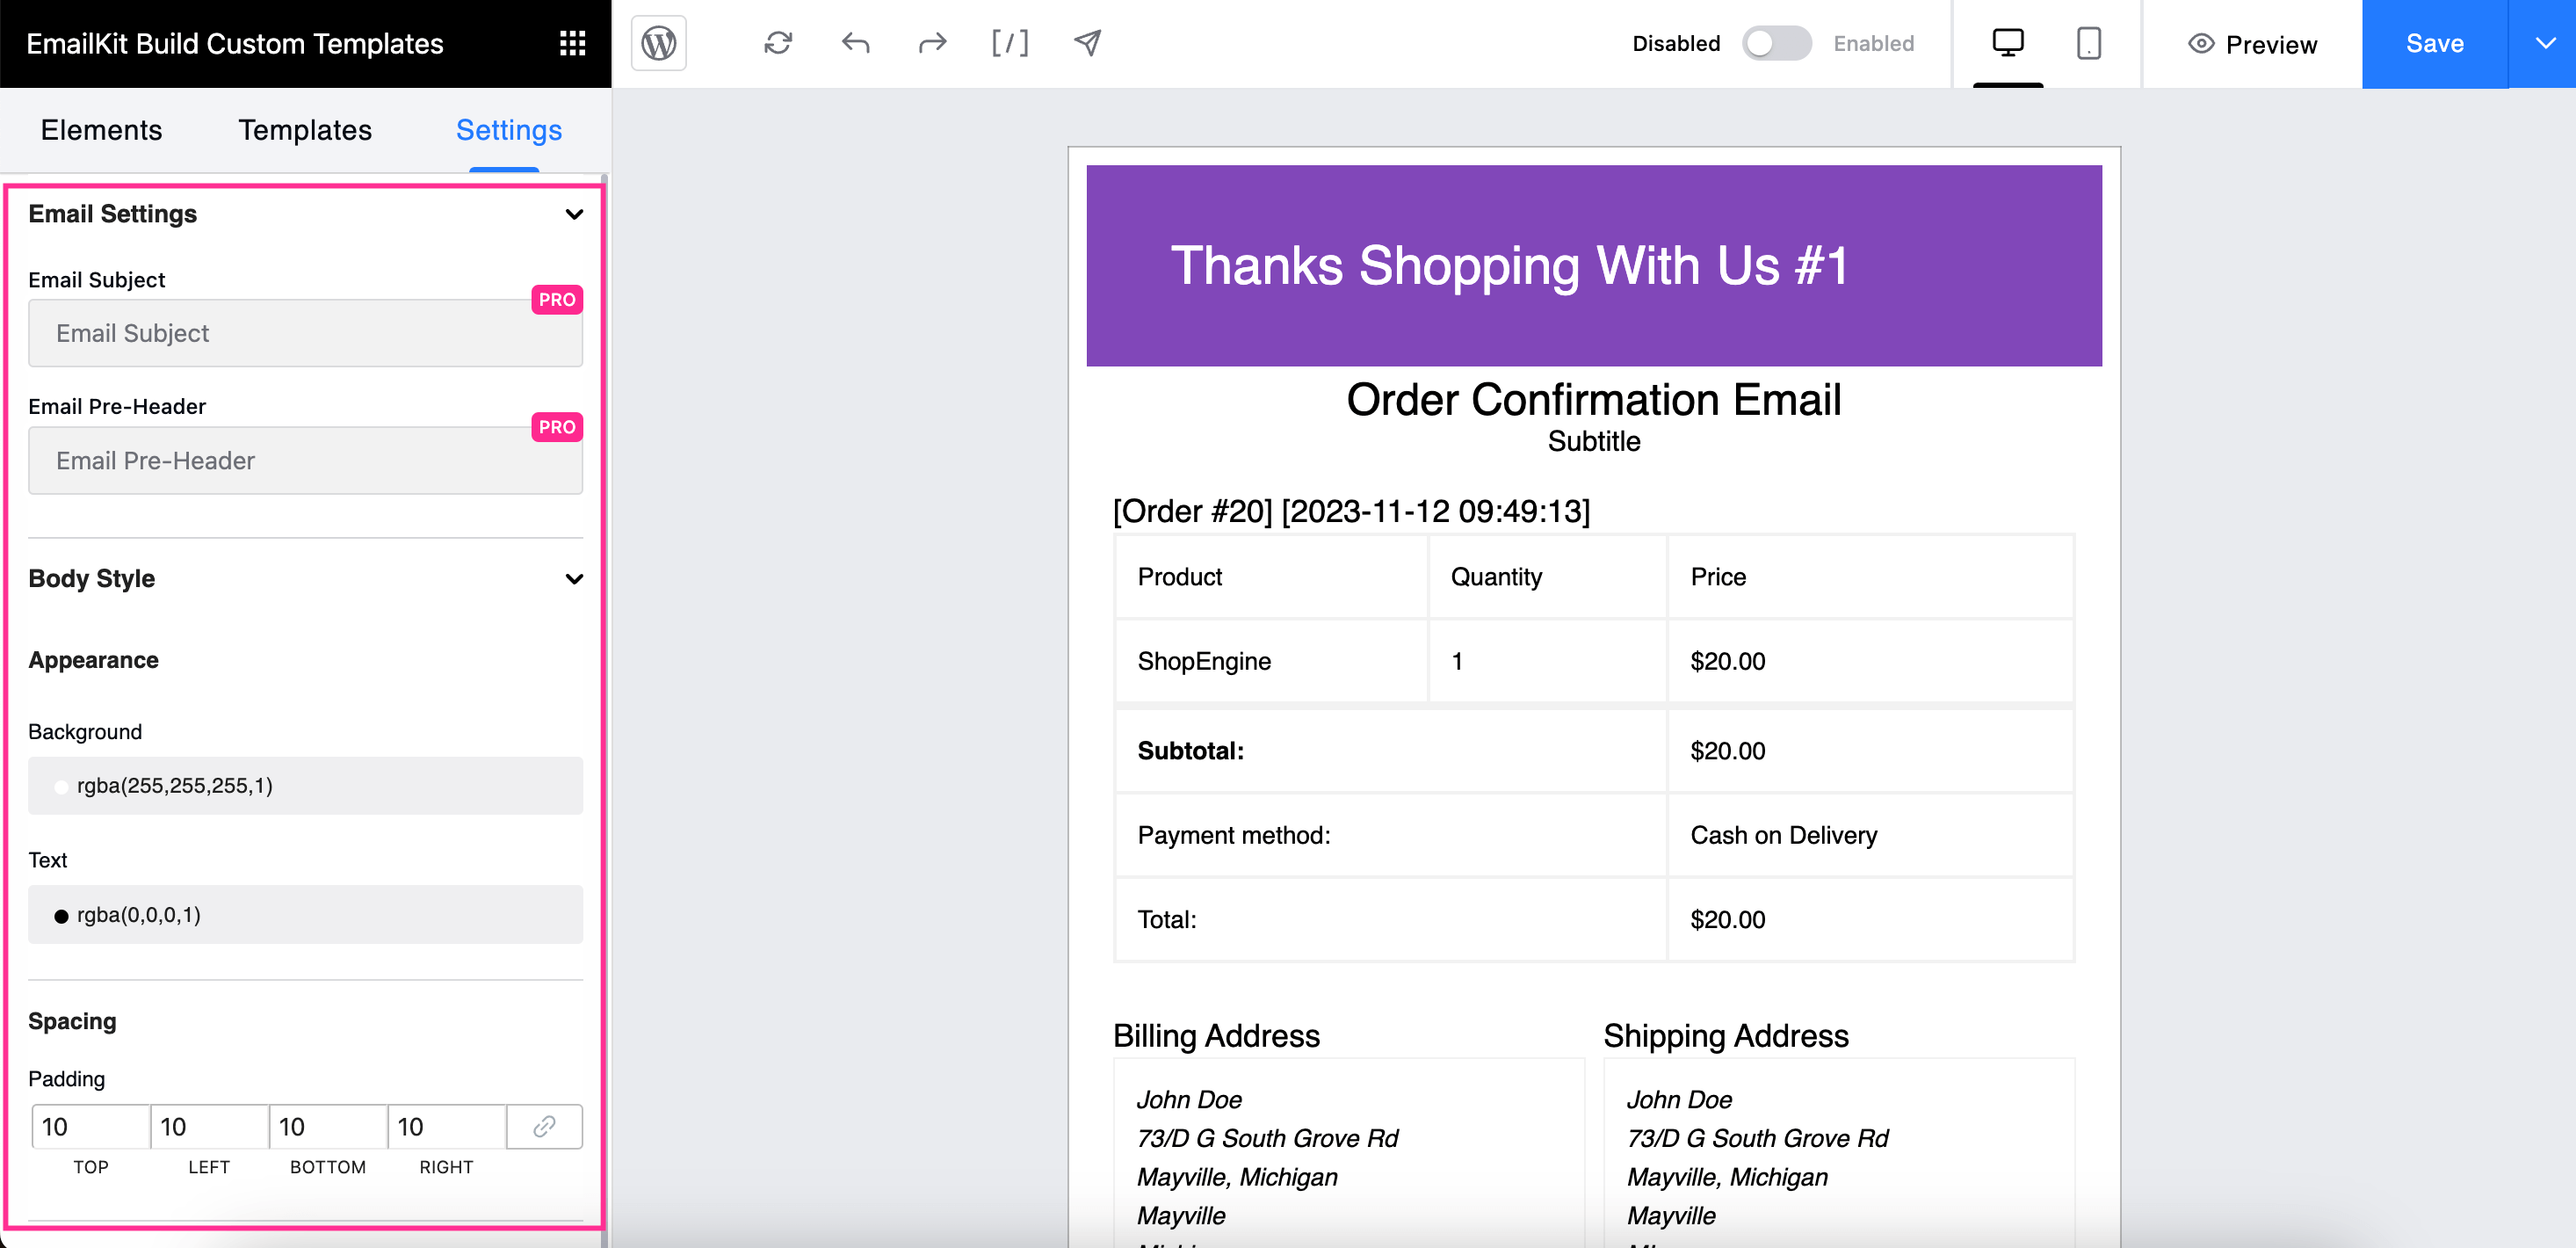Click the Email Subject input field
The width and height of the screenshot is (2576, 1248).
point(306,336)
